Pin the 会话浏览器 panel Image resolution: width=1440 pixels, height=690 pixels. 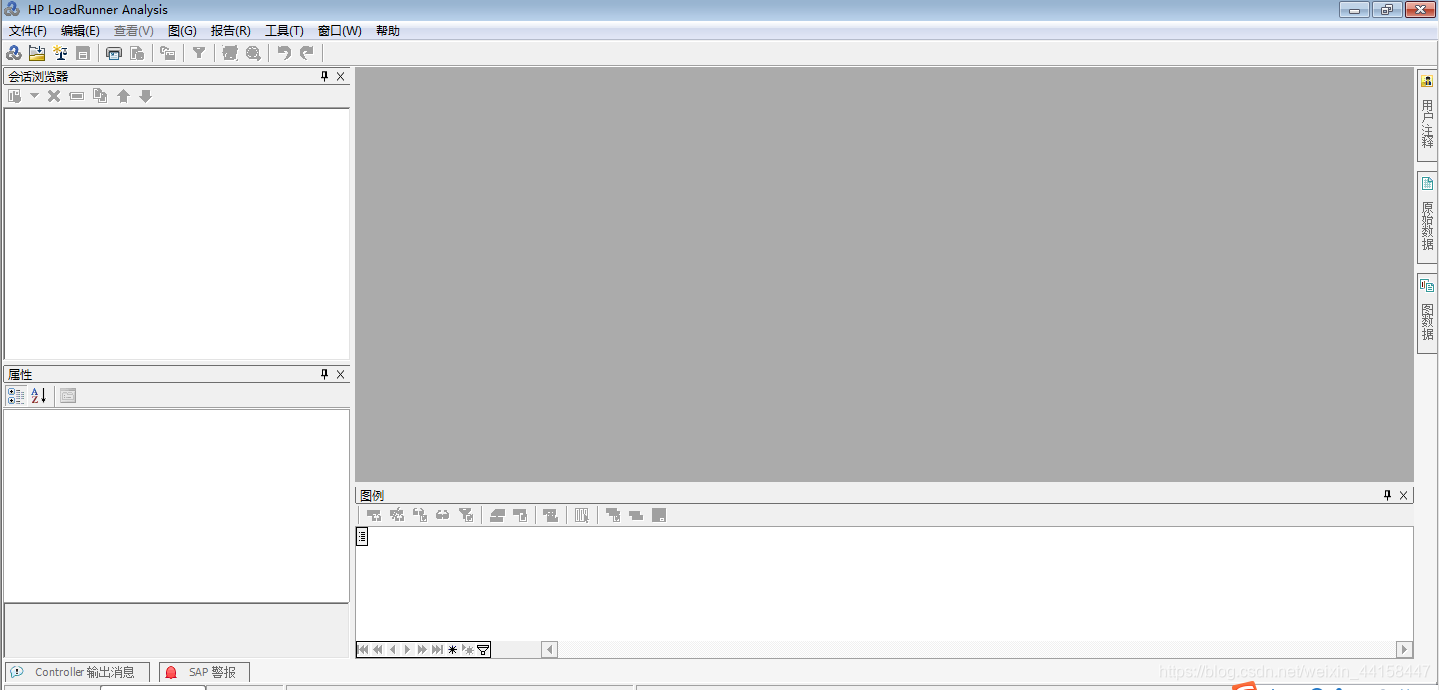point(324,77)
